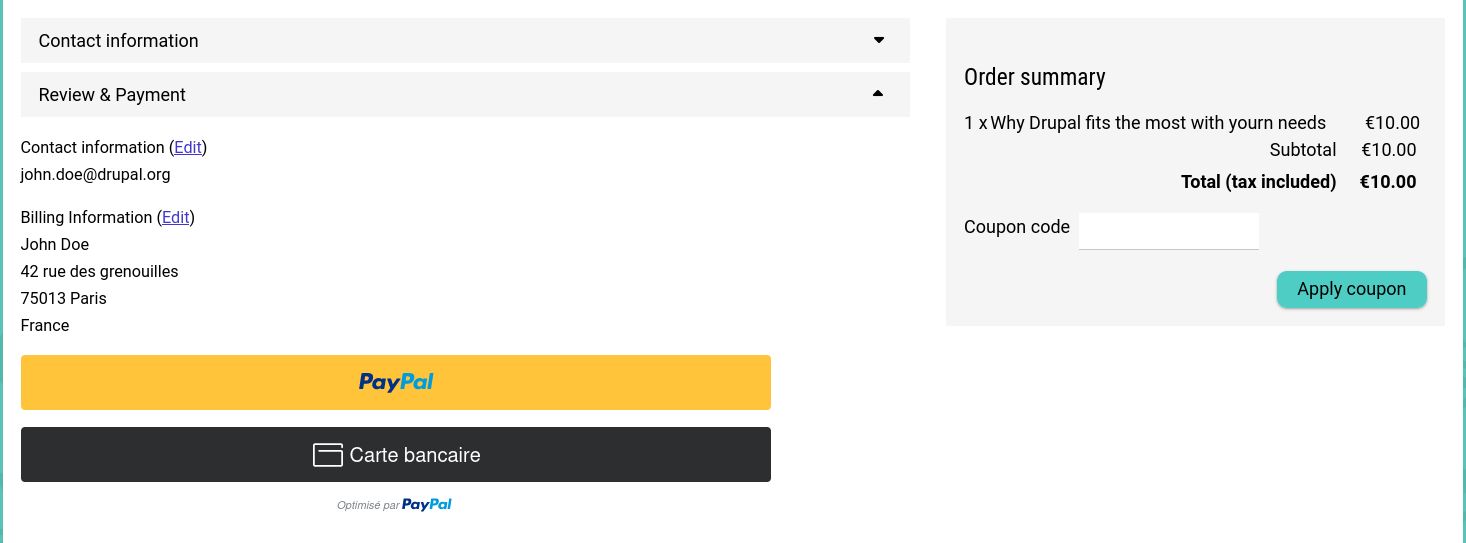Click the PayPal logo in yellow button
This screenshot has width=1466, height=543.
[x=396, y=382]
